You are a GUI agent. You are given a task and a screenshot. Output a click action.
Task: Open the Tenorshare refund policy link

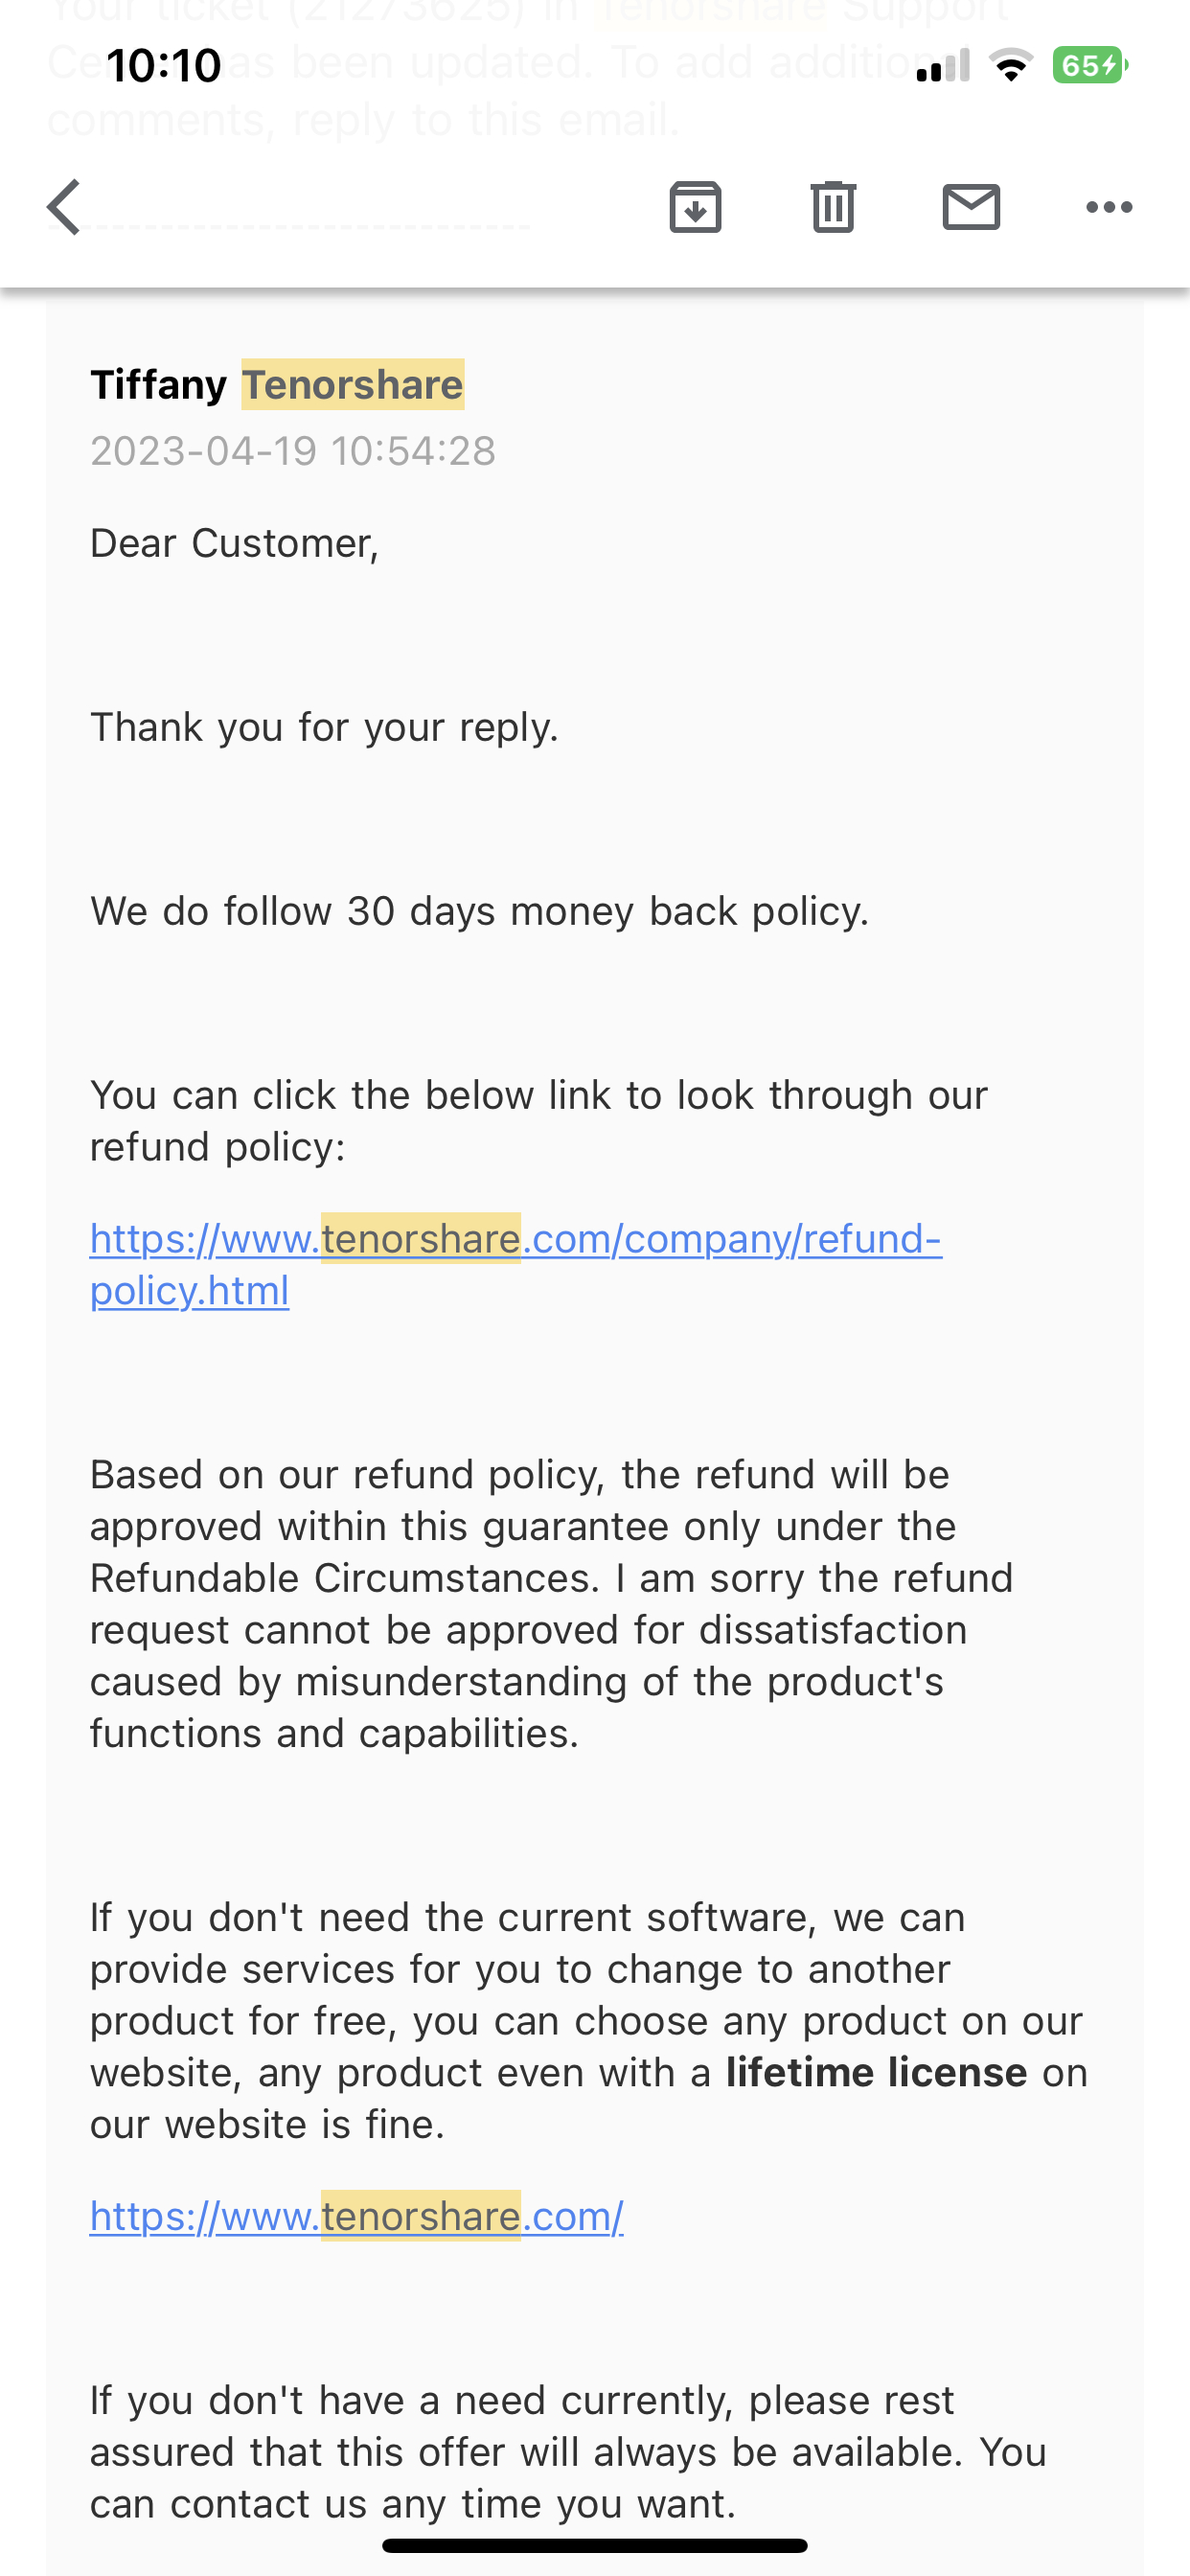pos(515,1240)
